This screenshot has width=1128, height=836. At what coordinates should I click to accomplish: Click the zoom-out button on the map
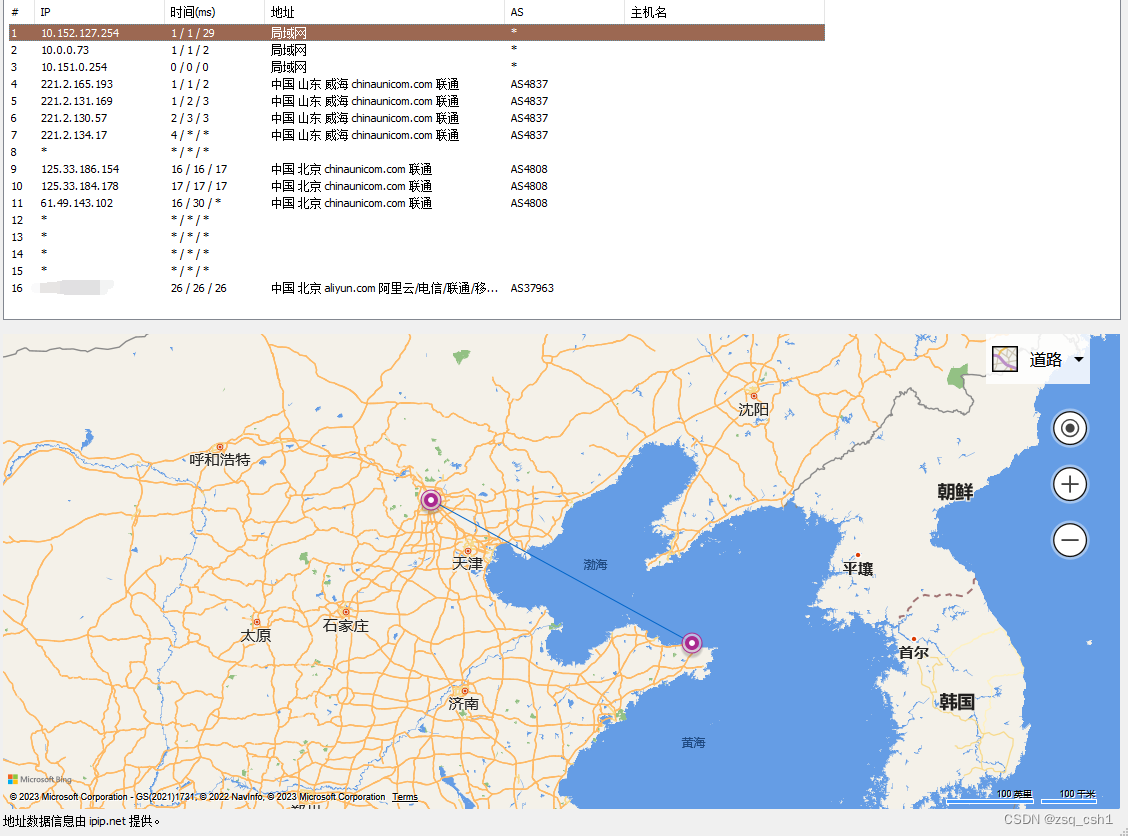1069,540
